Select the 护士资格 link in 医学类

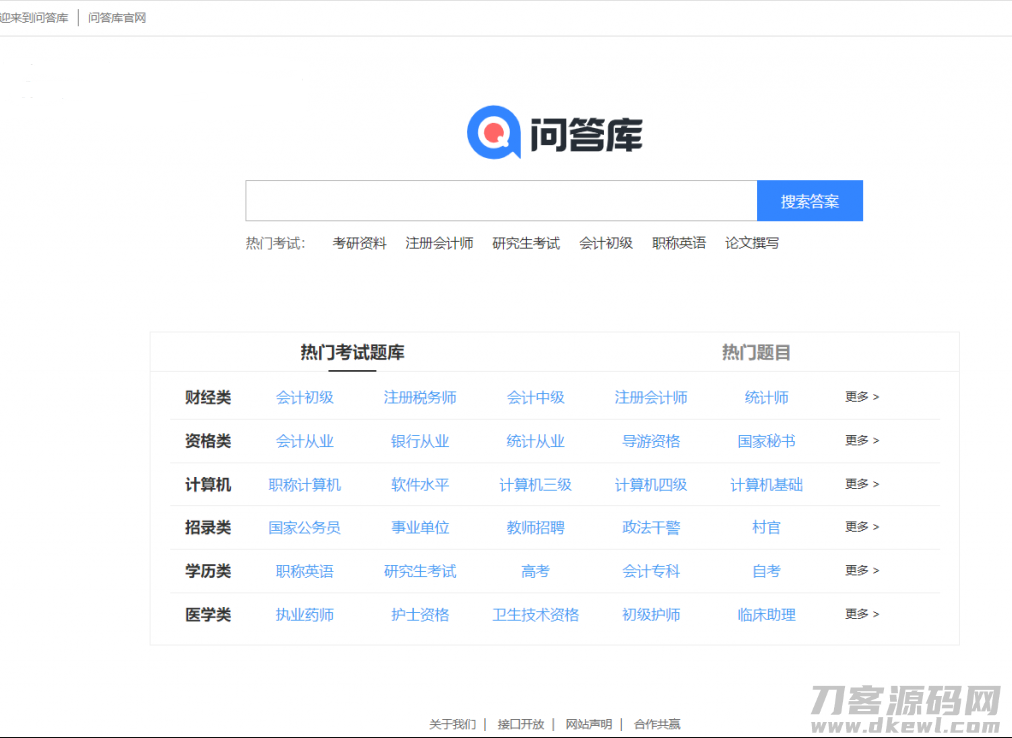420,614
